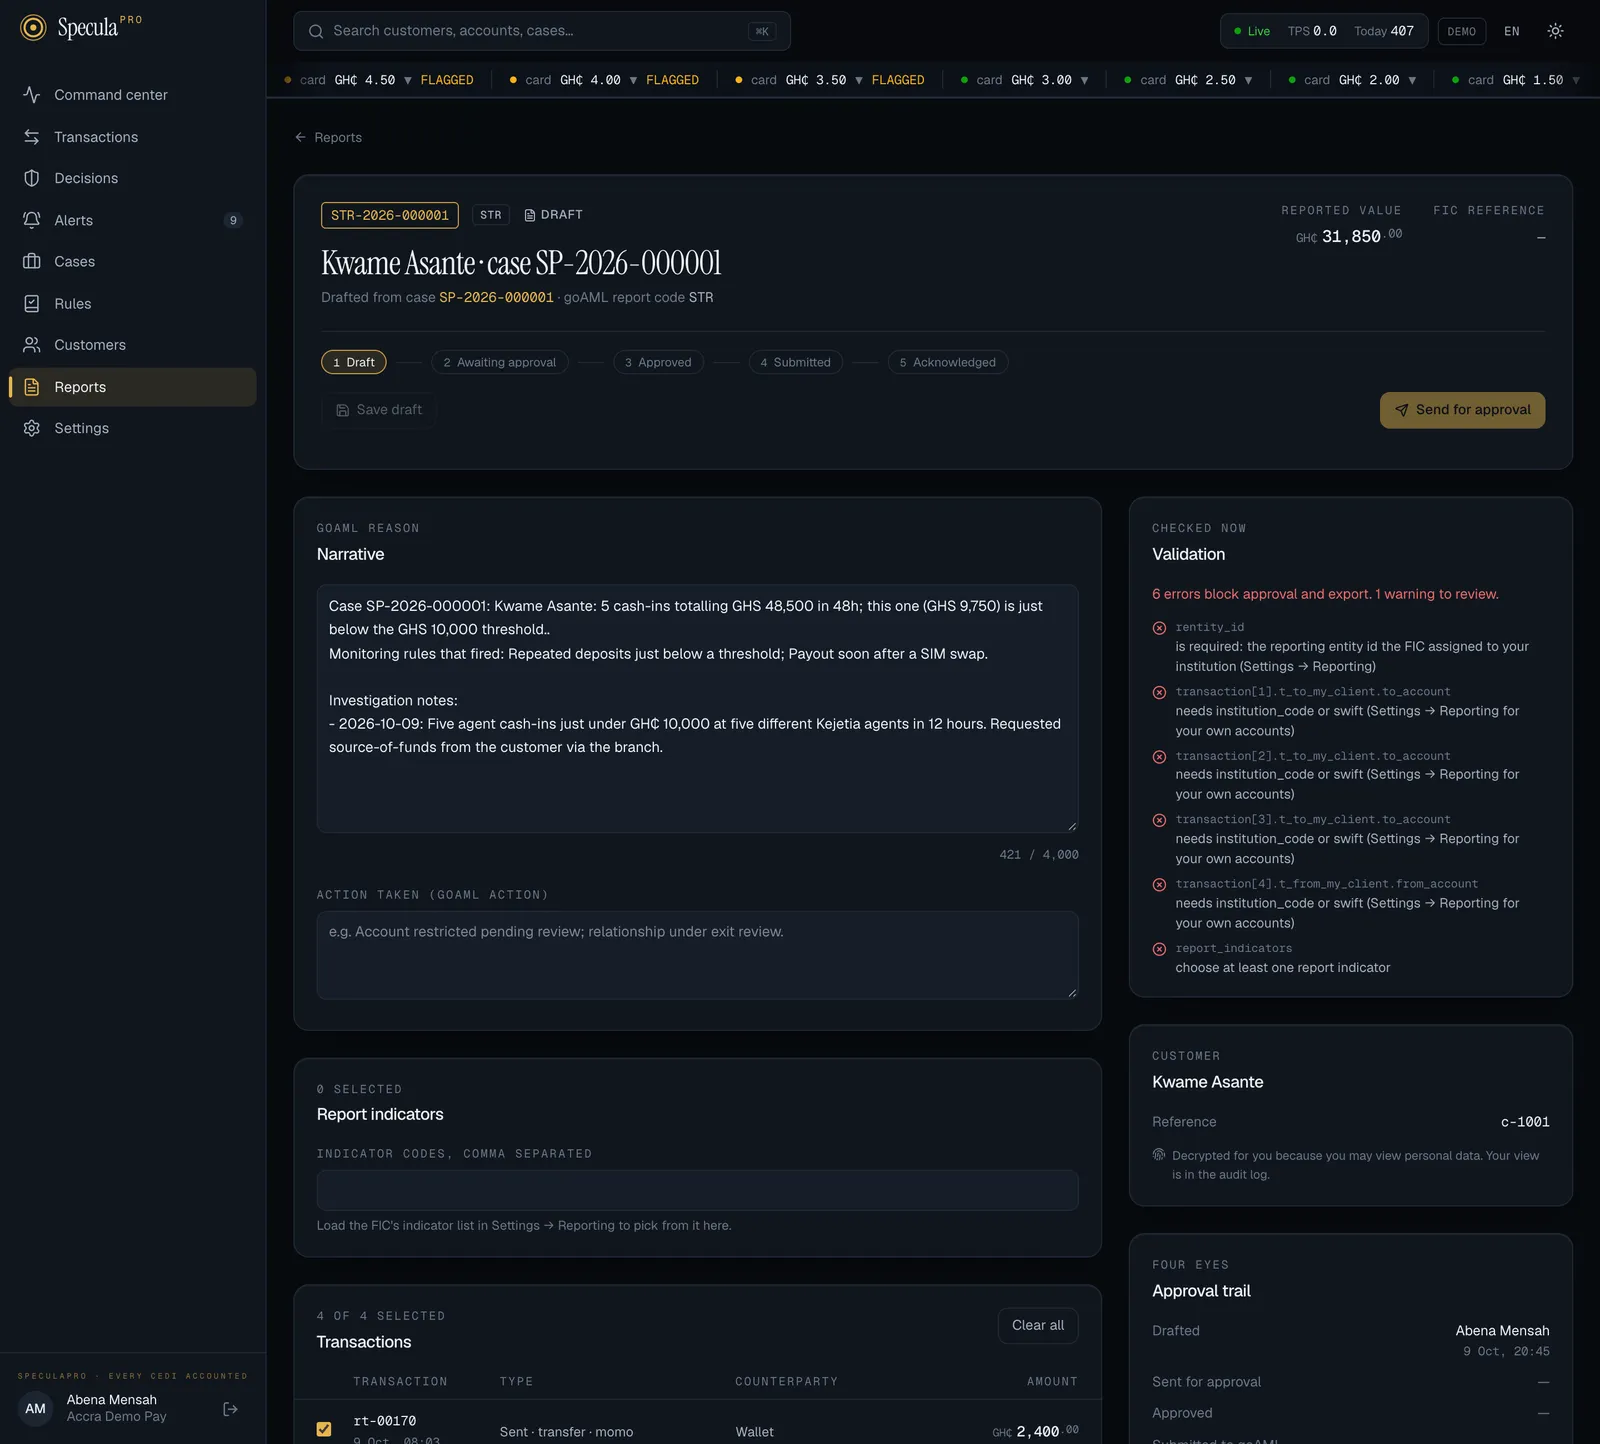Uncheck the rt-00170 transaction checkbox

pyautogui.click(x=324, y=1429)
